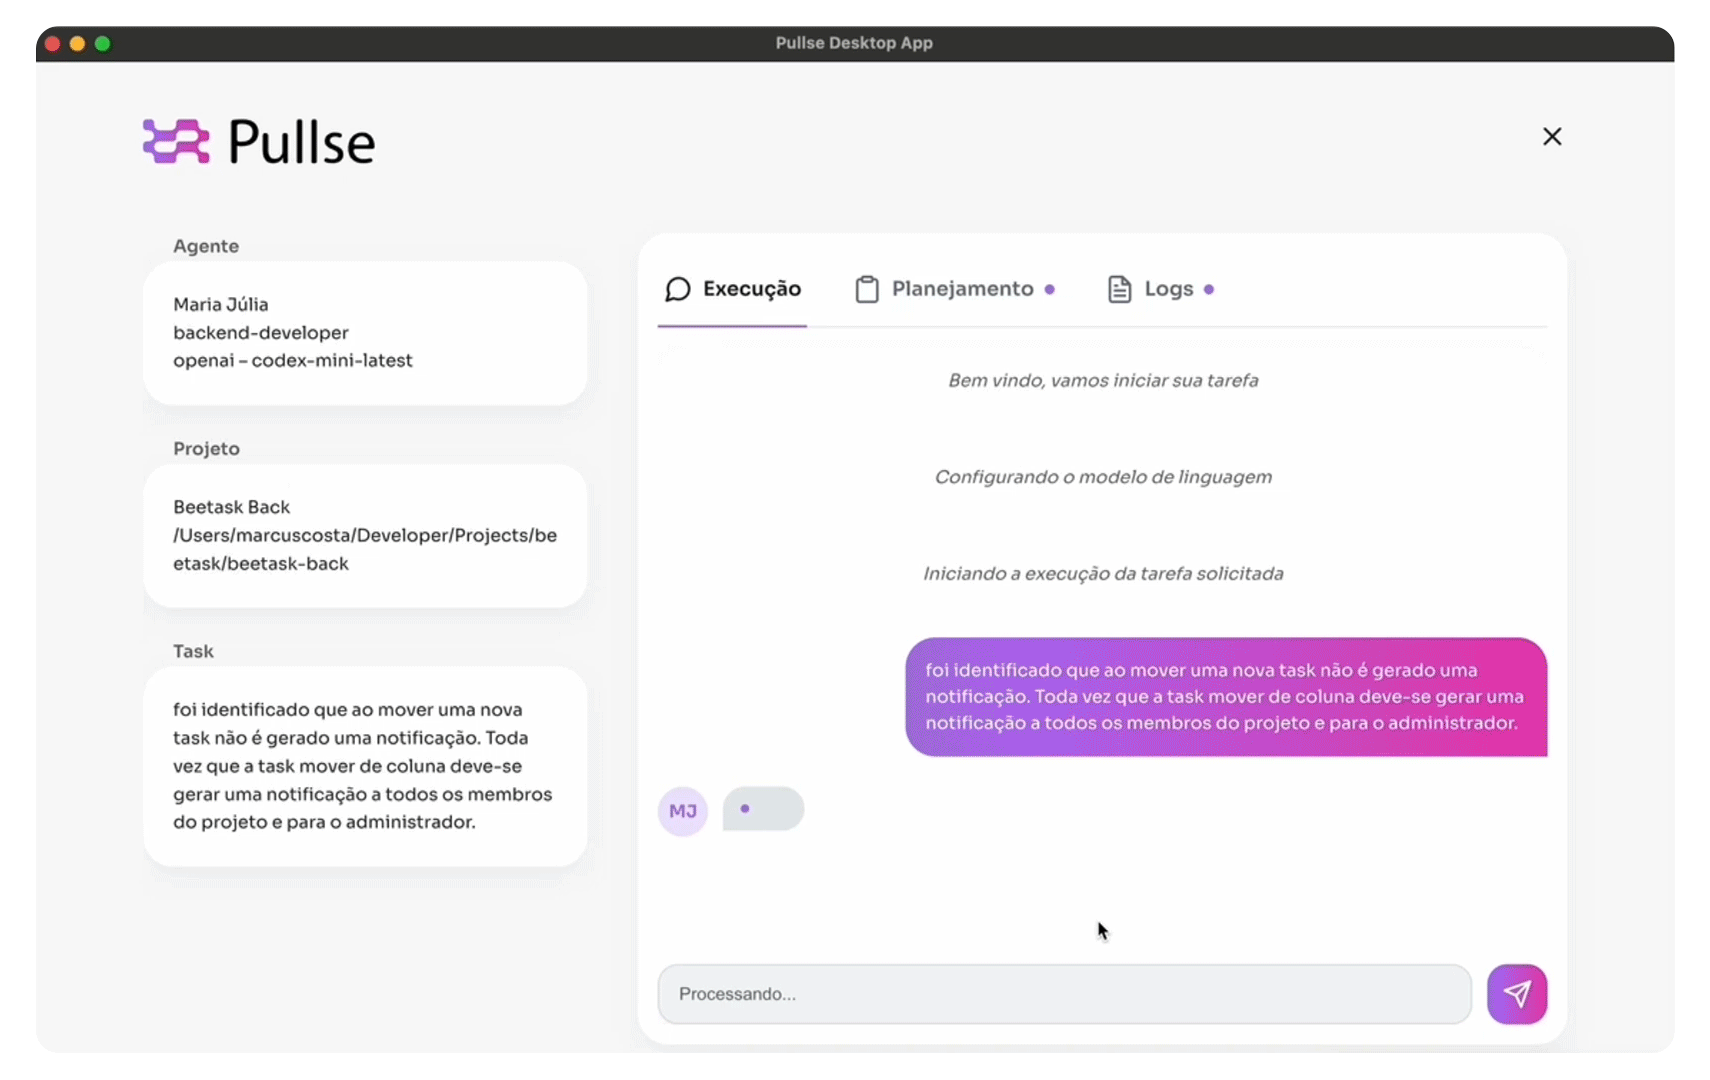Click the purple dot next to Logs
The height and width of the screenshot is (1080, 1710).
tap(1208, 289)
